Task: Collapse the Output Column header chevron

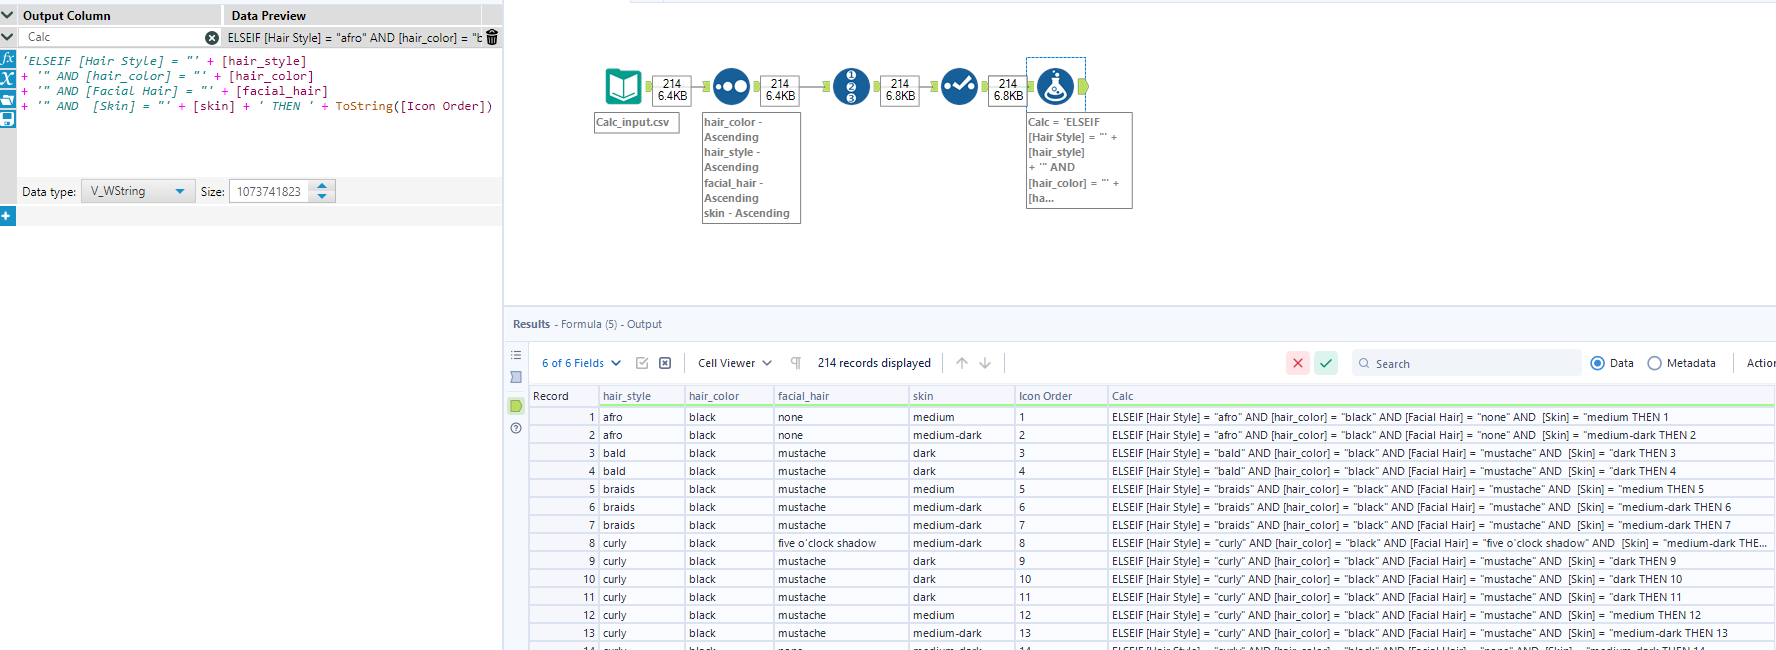Action: point(8,15)
